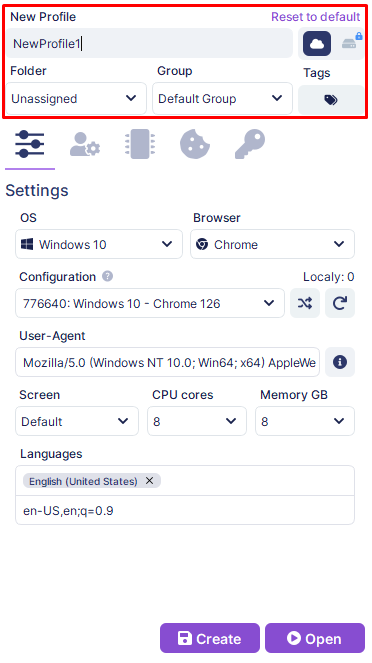
Task: Expand the Default Group dropdown
Action: [x=222, y=99]
